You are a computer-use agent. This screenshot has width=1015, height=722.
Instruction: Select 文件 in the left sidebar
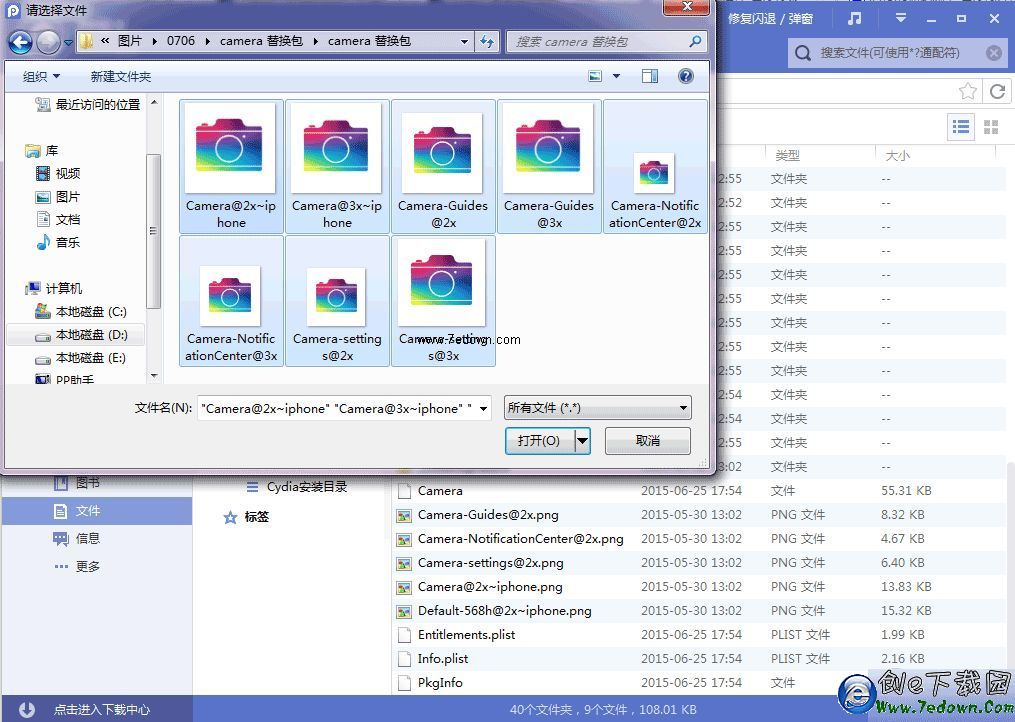(x=88, y=511)
